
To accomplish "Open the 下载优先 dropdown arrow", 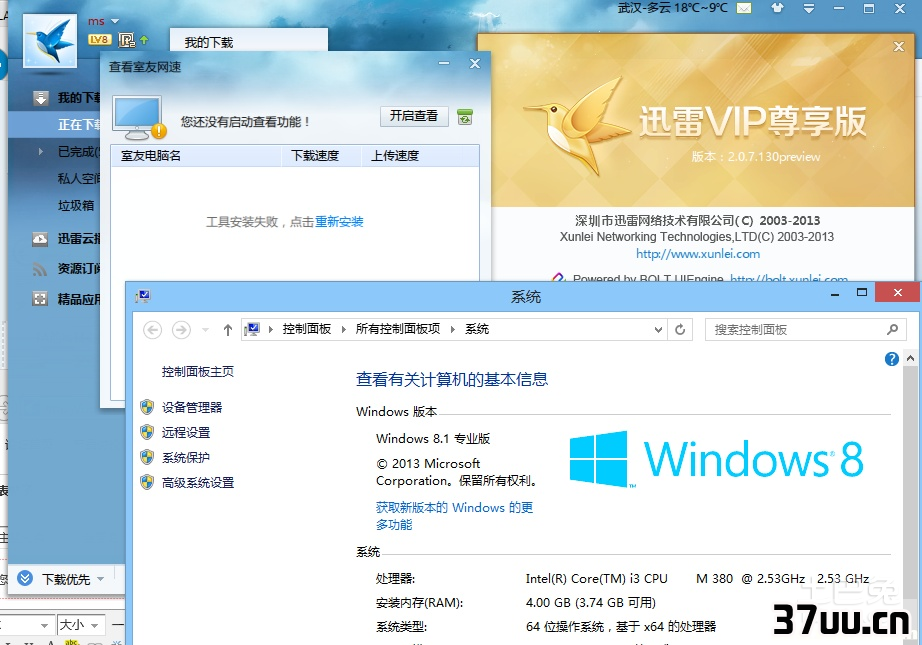I will coord(101,579).
